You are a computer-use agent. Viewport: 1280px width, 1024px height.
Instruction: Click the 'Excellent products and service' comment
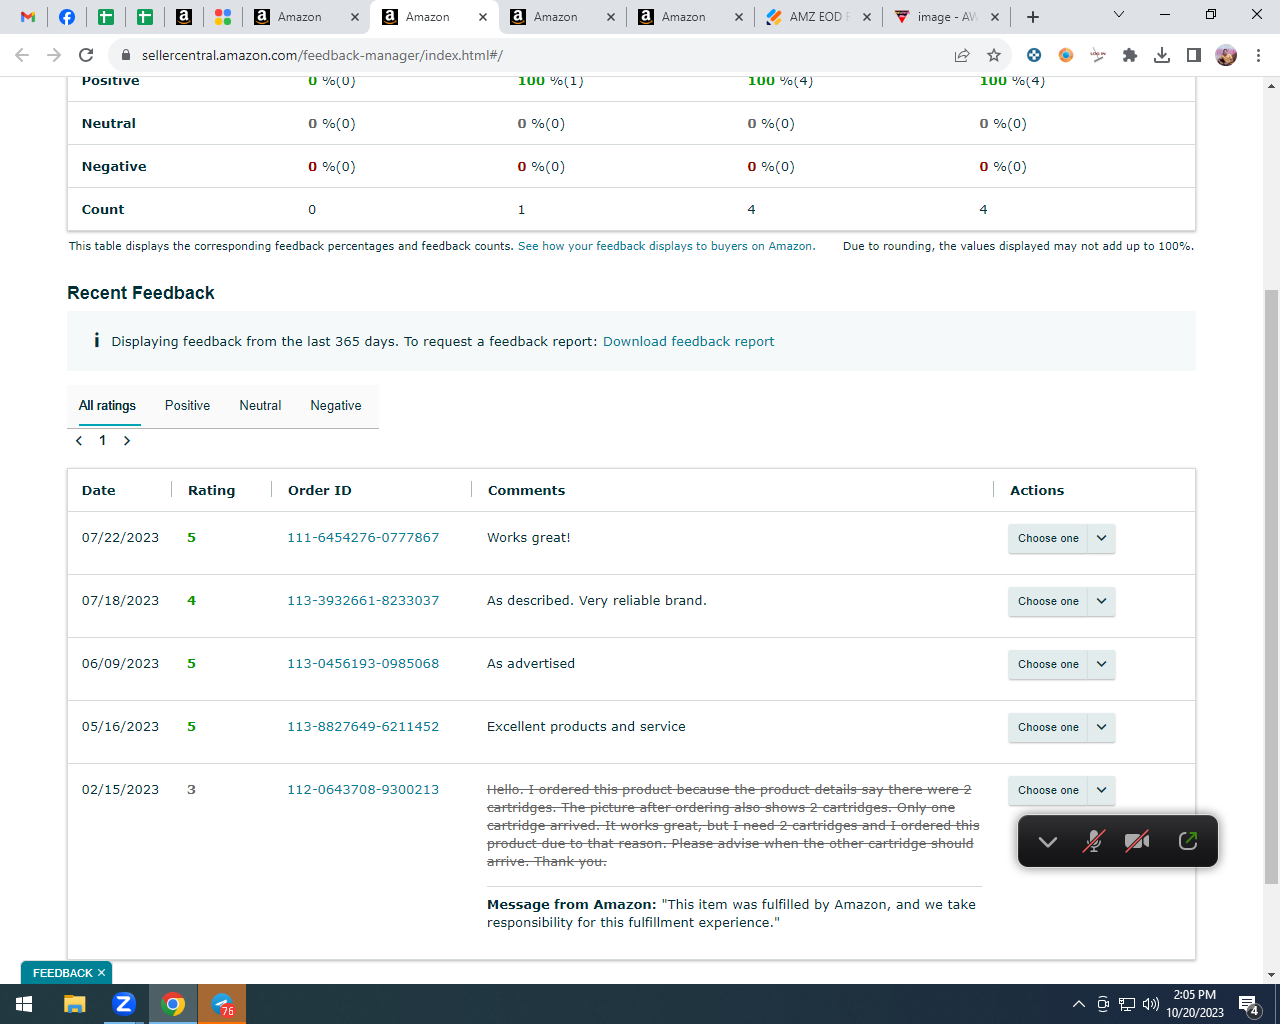586,727
